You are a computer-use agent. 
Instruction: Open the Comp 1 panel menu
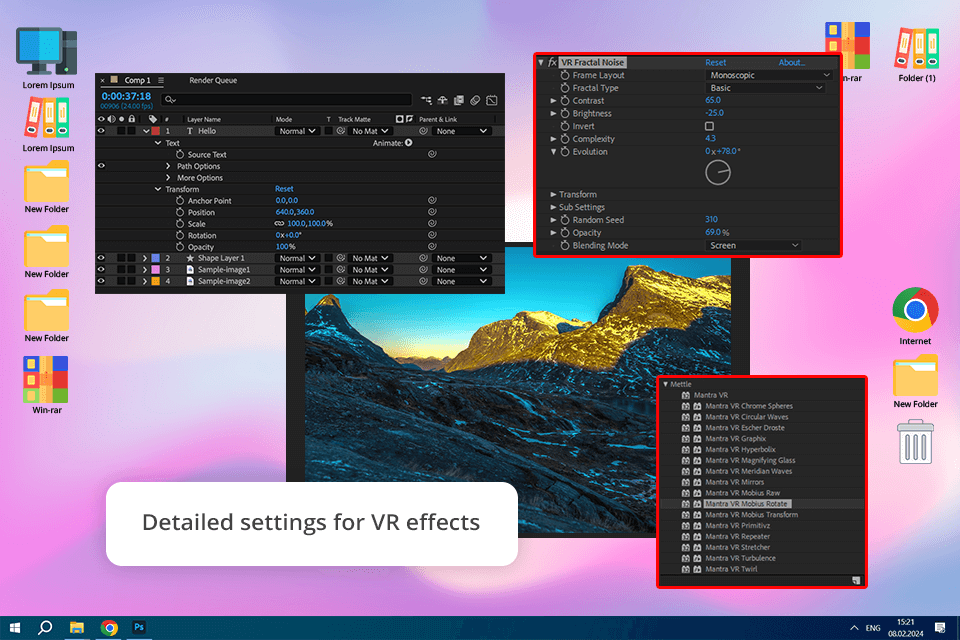(x=161, y=80)
